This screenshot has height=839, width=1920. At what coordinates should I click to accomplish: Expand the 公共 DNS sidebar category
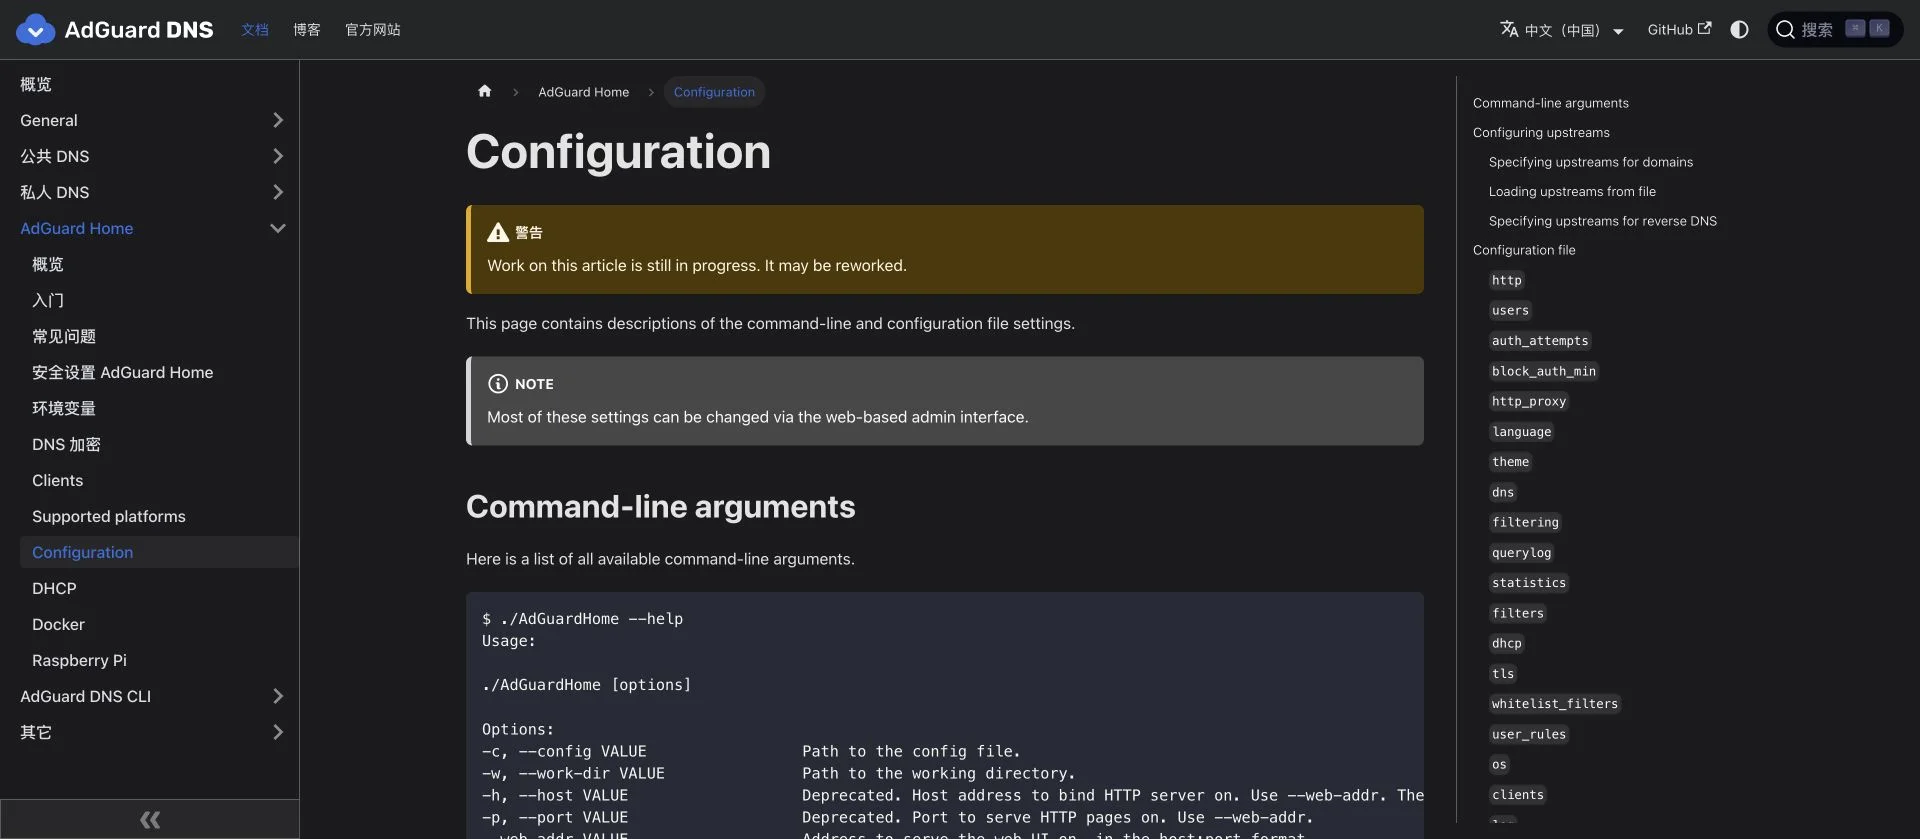tap(278, 156)
